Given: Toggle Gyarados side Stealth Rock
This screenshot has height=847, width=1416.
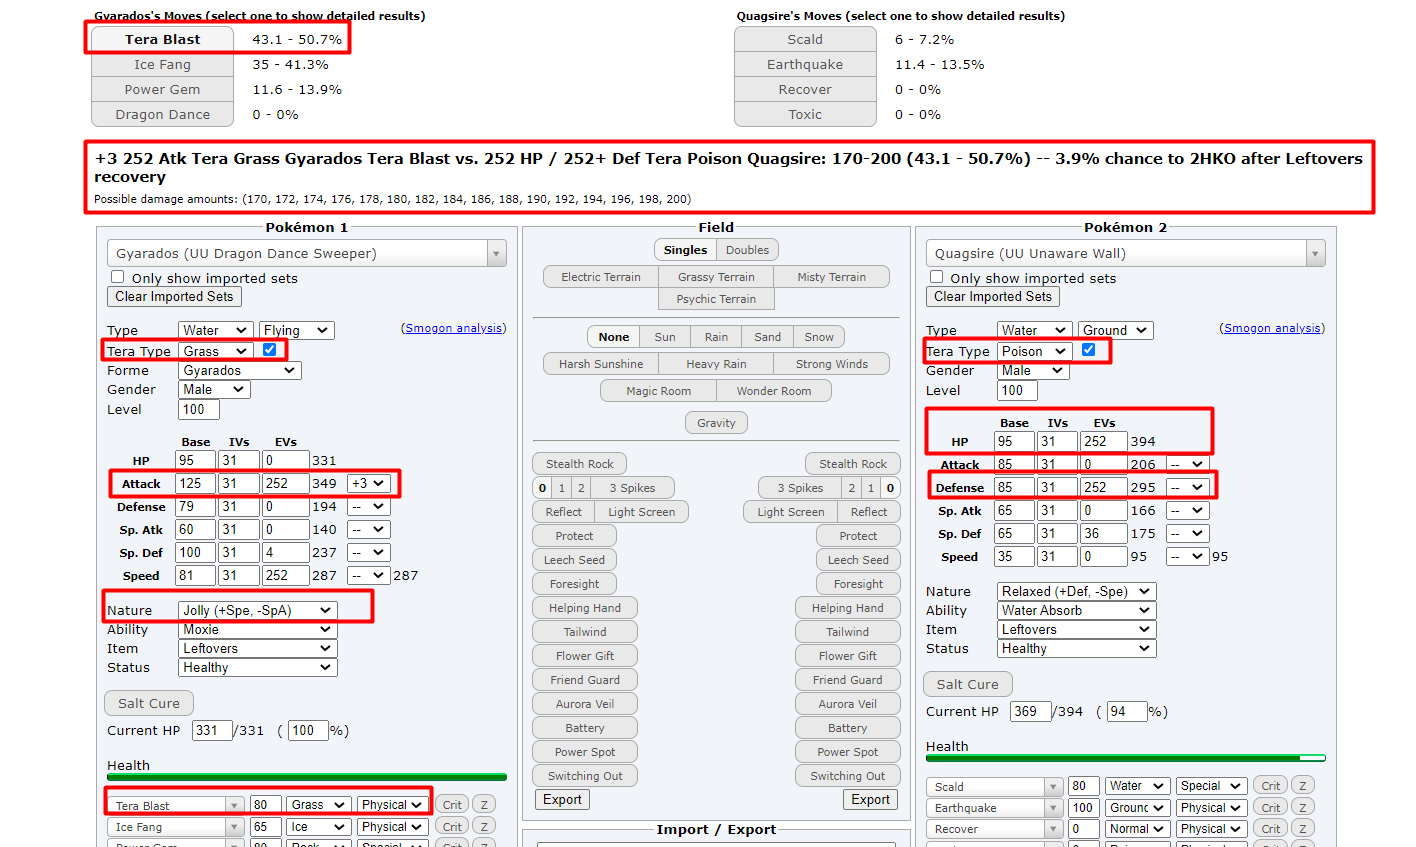Looking at the screenshot, I should point(580,464).
